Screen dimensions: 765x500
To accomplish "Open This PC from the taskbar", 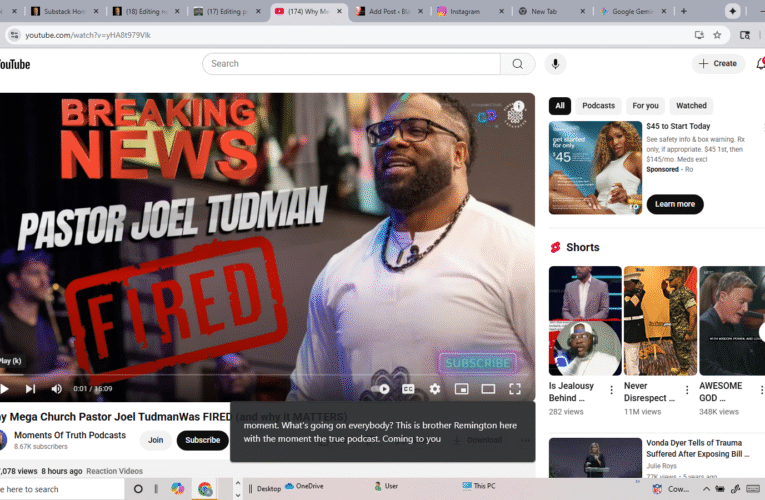I will (x=479, y=486).
